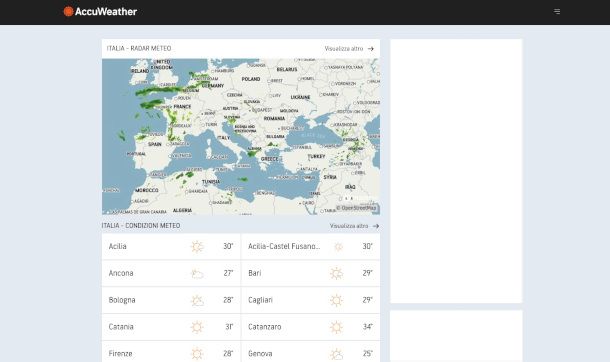610x362 pixels.
Task: Click the sunny icon for Cagliari
Action: coord(337,300)
